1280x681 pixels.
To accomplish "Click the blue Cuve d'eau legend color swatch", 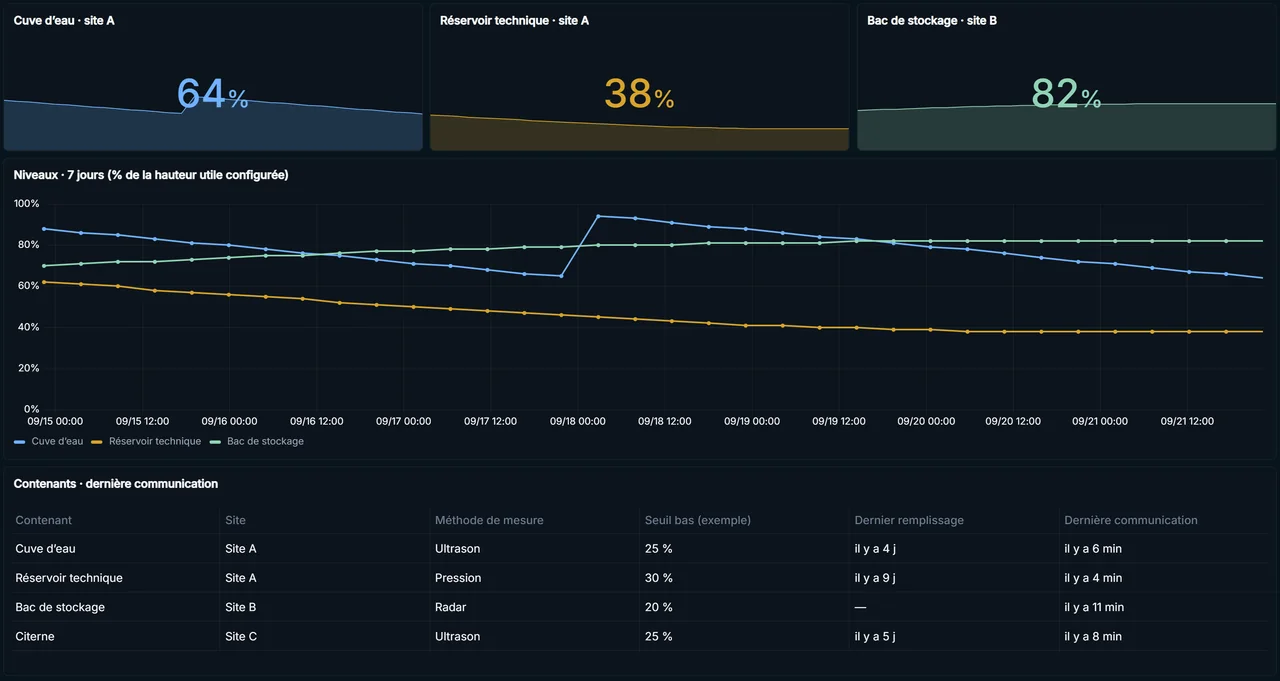I will [x=20, y=441].
